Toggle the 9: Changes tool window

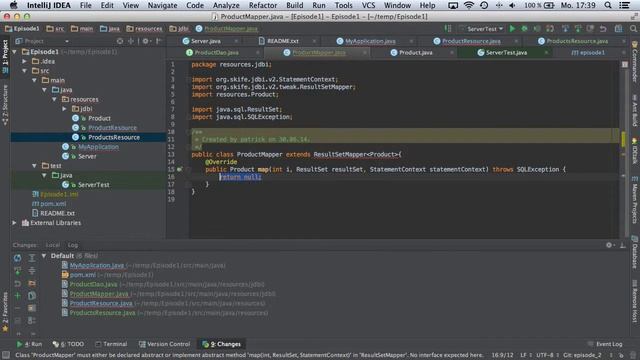[x=222, y=344]
